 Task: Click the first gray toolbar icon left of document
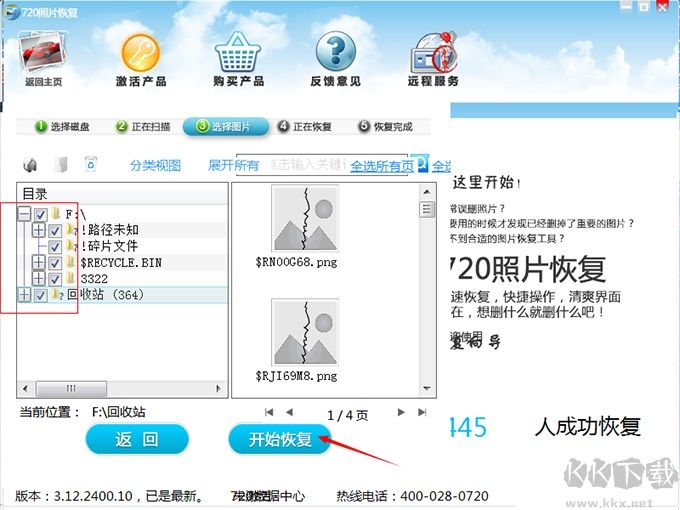tap(30, 165)
